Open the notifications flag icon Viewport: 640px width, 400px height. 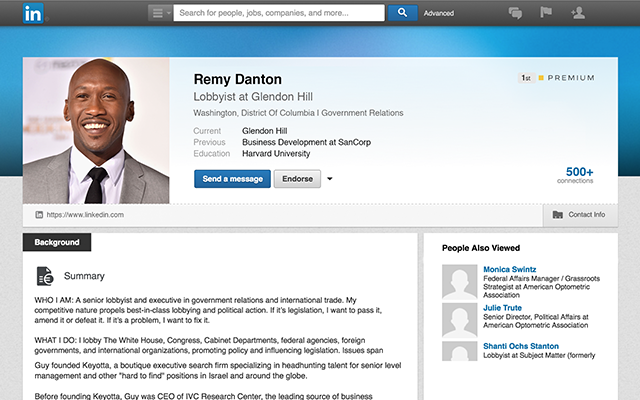pyautogui.click(x=546, y=13)
